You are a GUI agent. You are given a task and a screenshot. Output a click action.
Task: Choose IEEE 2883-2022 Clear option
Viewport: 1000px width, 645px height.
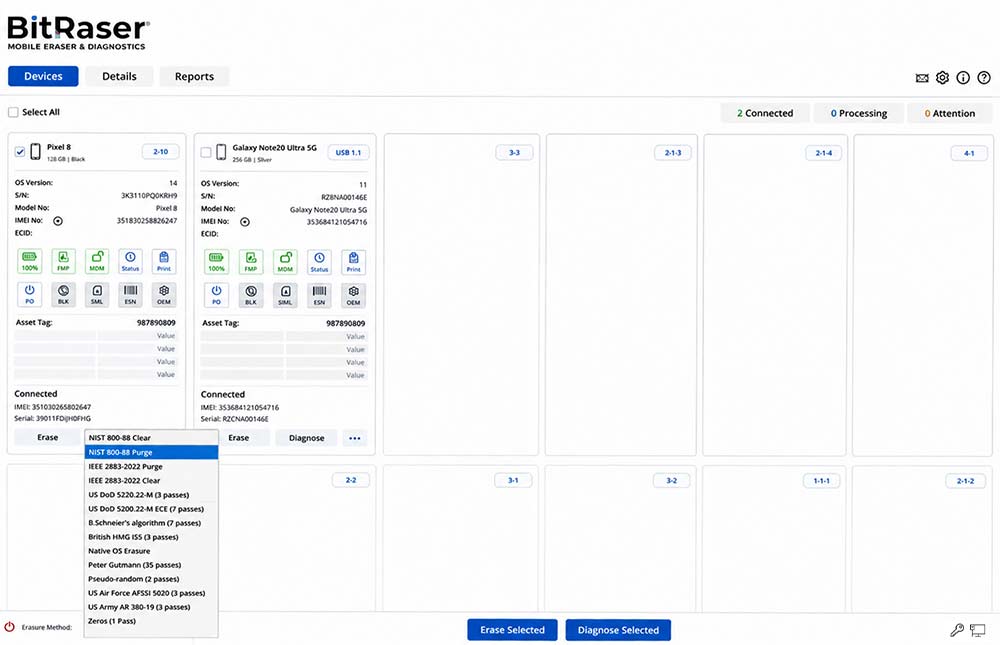(151, 480)
